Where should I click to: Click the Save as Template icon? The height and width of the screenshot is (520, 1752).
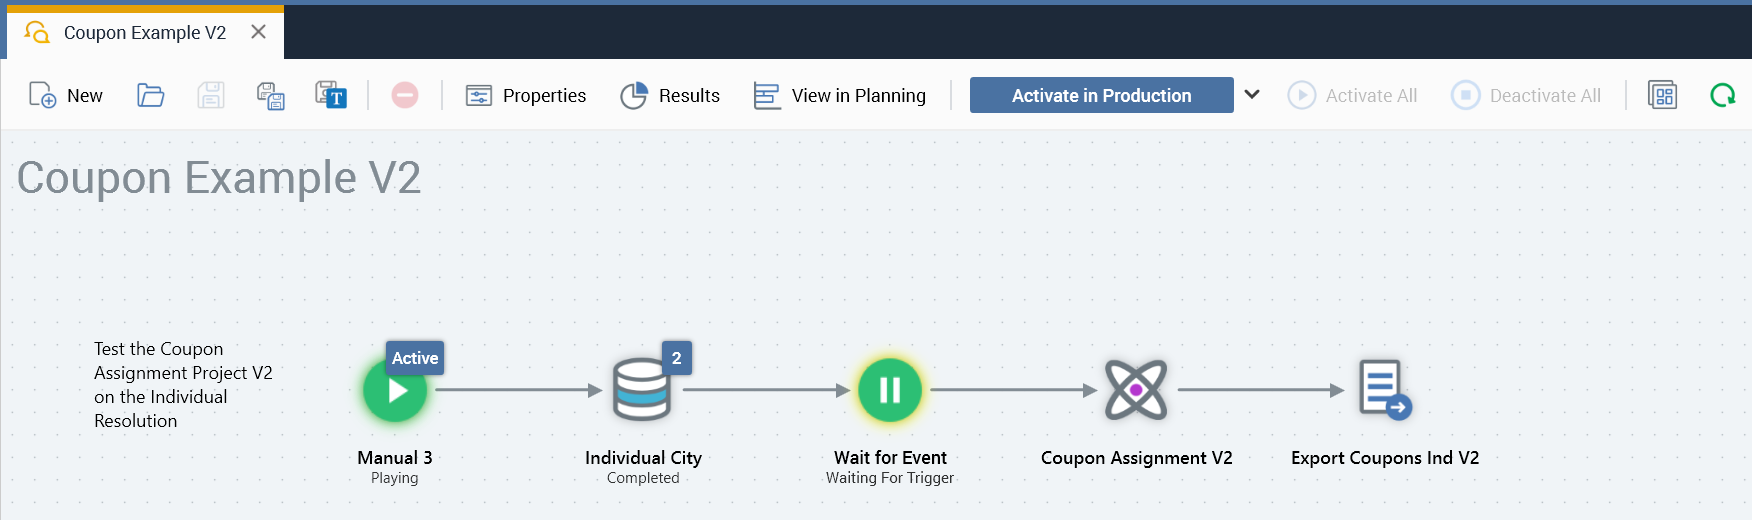tap(331, 95)
